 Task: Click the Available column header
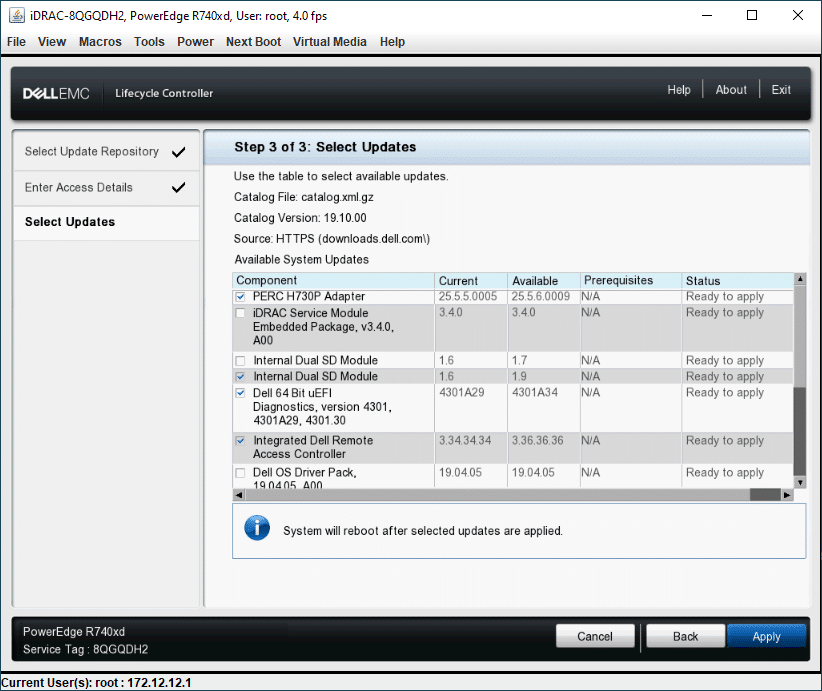pos(544,280)
